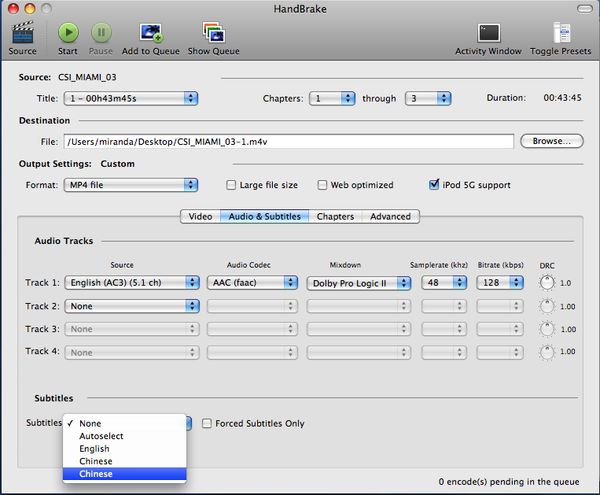Viewport: 600px width, 495px height.
Task: Switch to the Video tab
Action: (200, 217)
